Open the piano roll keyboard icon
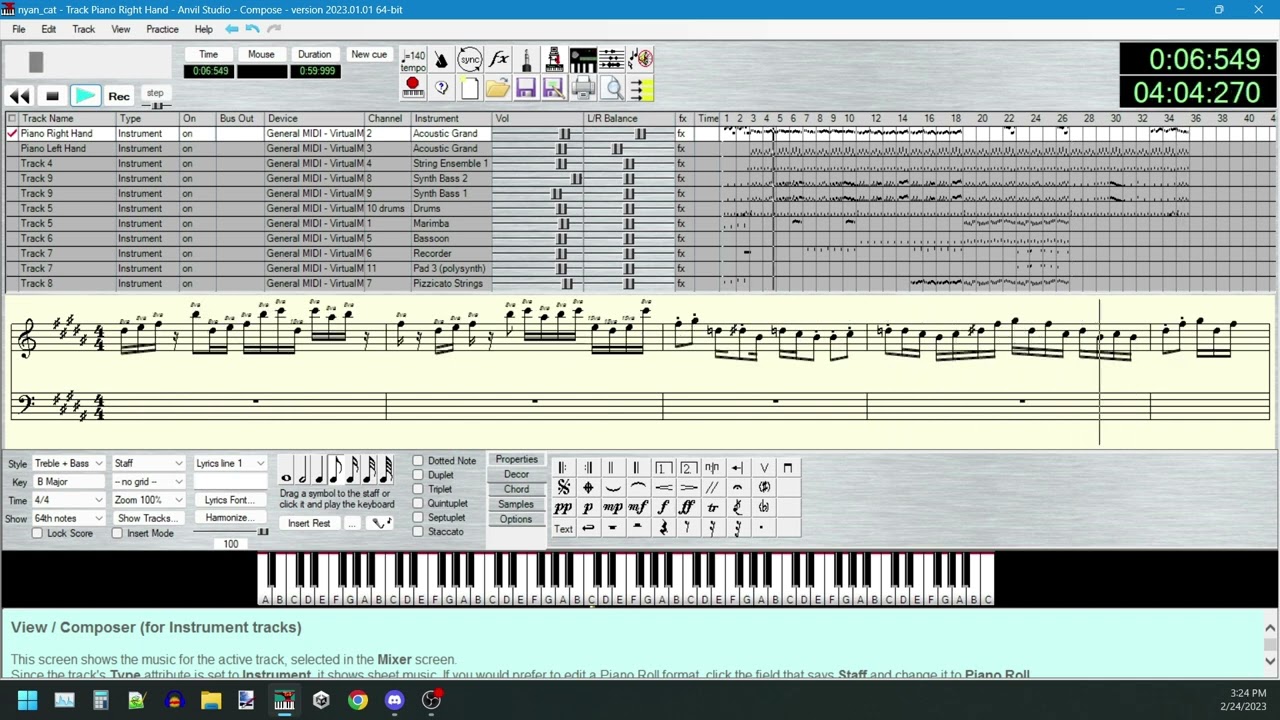 click(583, 60)
